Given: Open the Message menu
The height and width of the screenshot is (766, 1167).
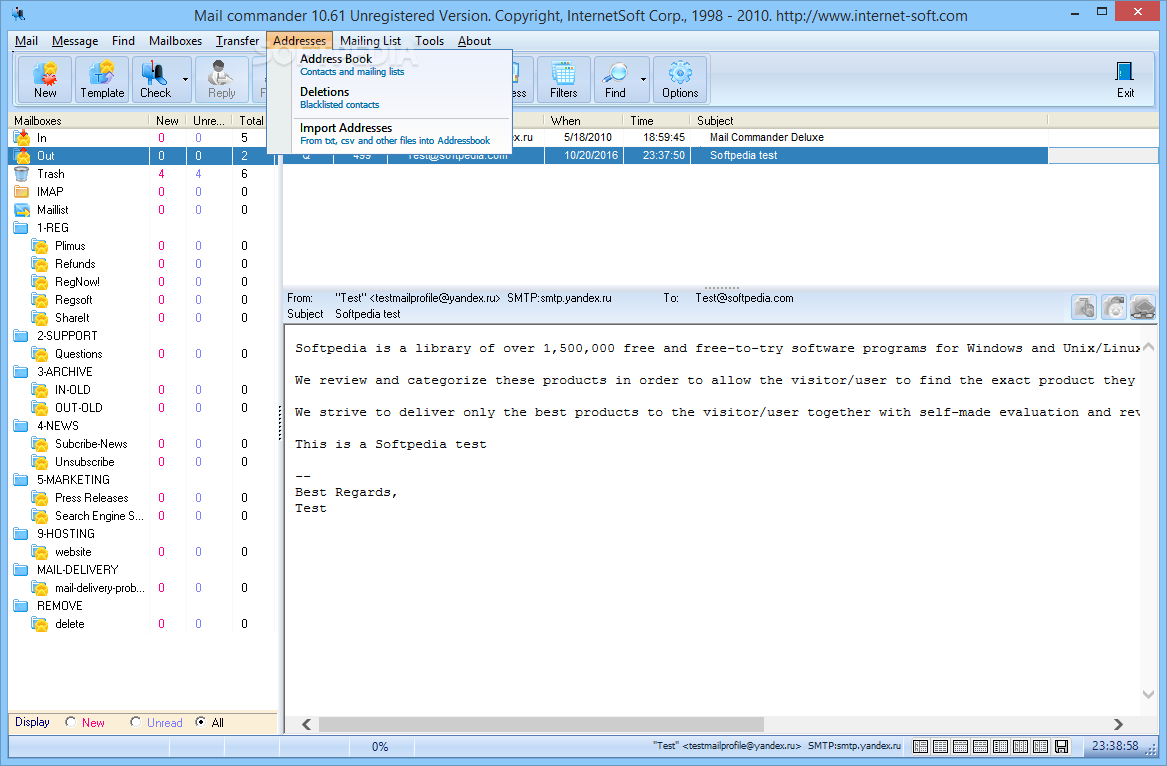Looking at the screenshot, I should (74, 41).
